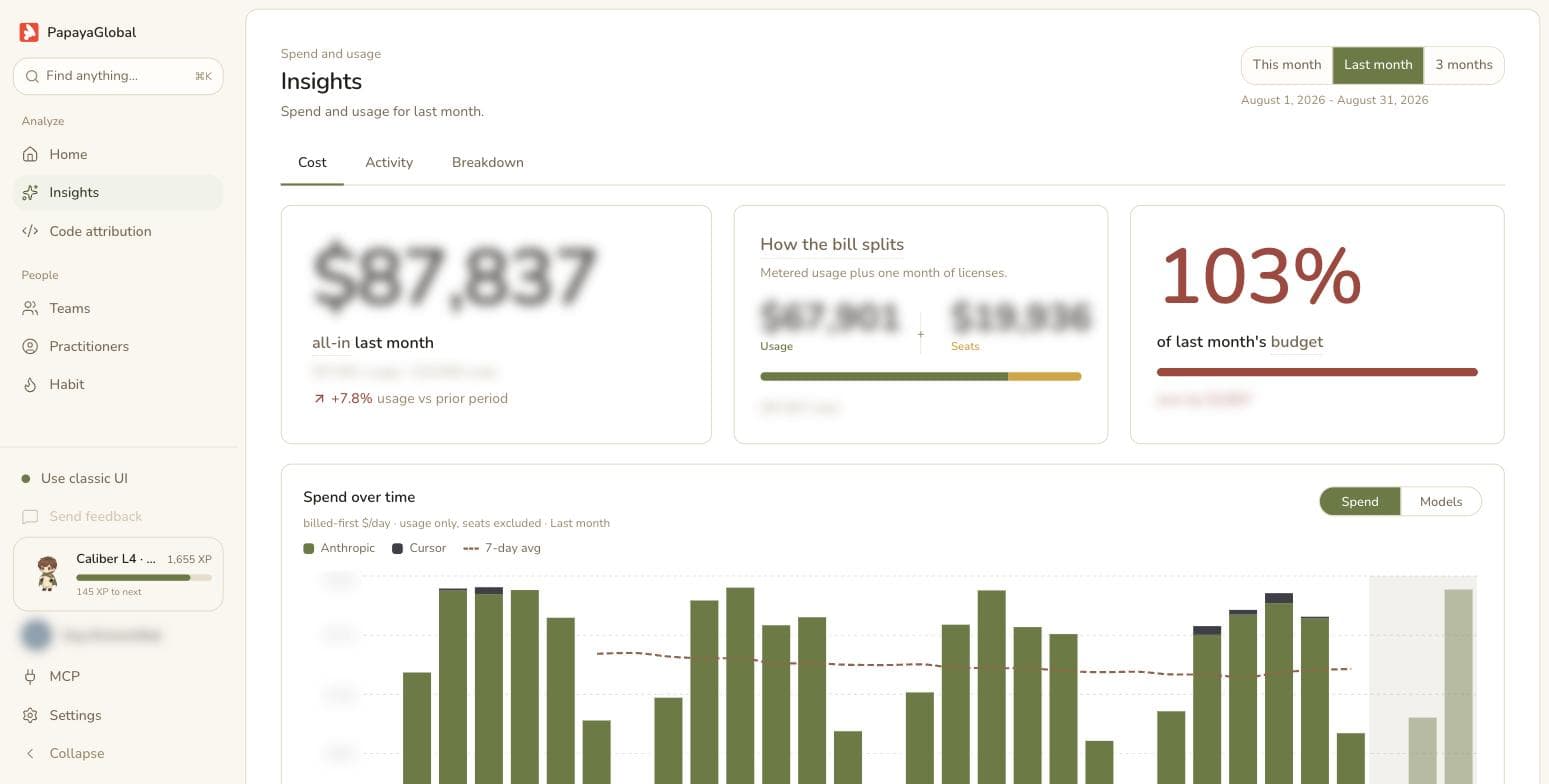Click the 145 XP to next text
This screenshot has width=1549, height=784.
click(109, 592)
